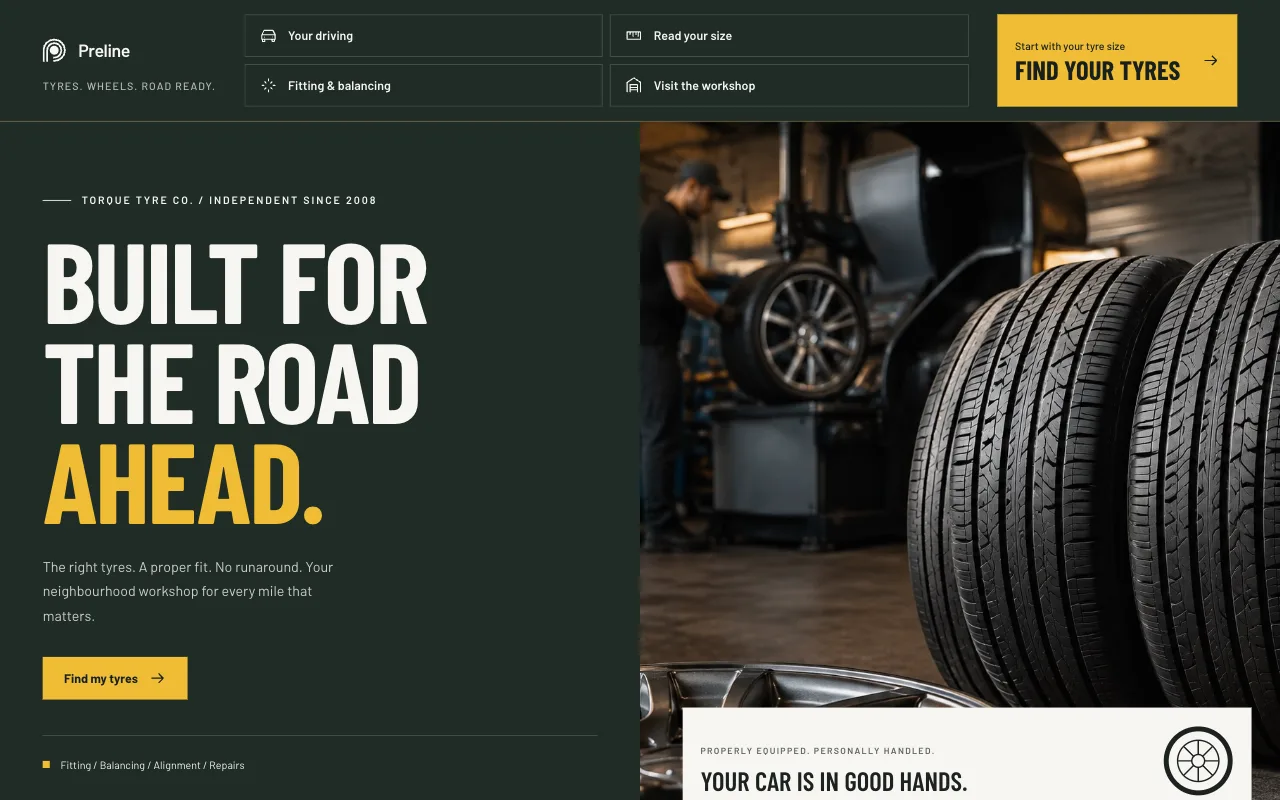This screenshot has width=1280, height=800.
Task: Click the Preline brand name link
Action: click(104, 51)
